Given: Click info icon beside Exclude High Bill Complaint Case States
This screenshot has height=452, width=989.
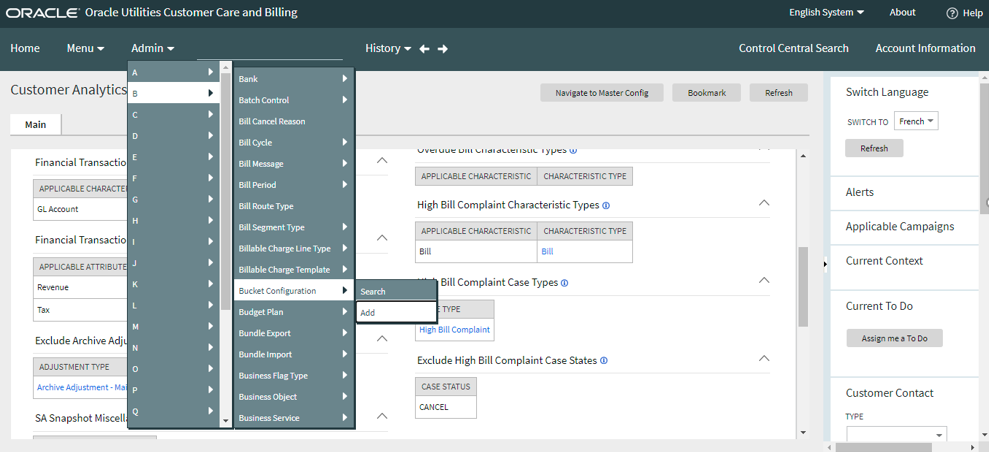Looking at the screenshot, I should [x=605, y=361].
